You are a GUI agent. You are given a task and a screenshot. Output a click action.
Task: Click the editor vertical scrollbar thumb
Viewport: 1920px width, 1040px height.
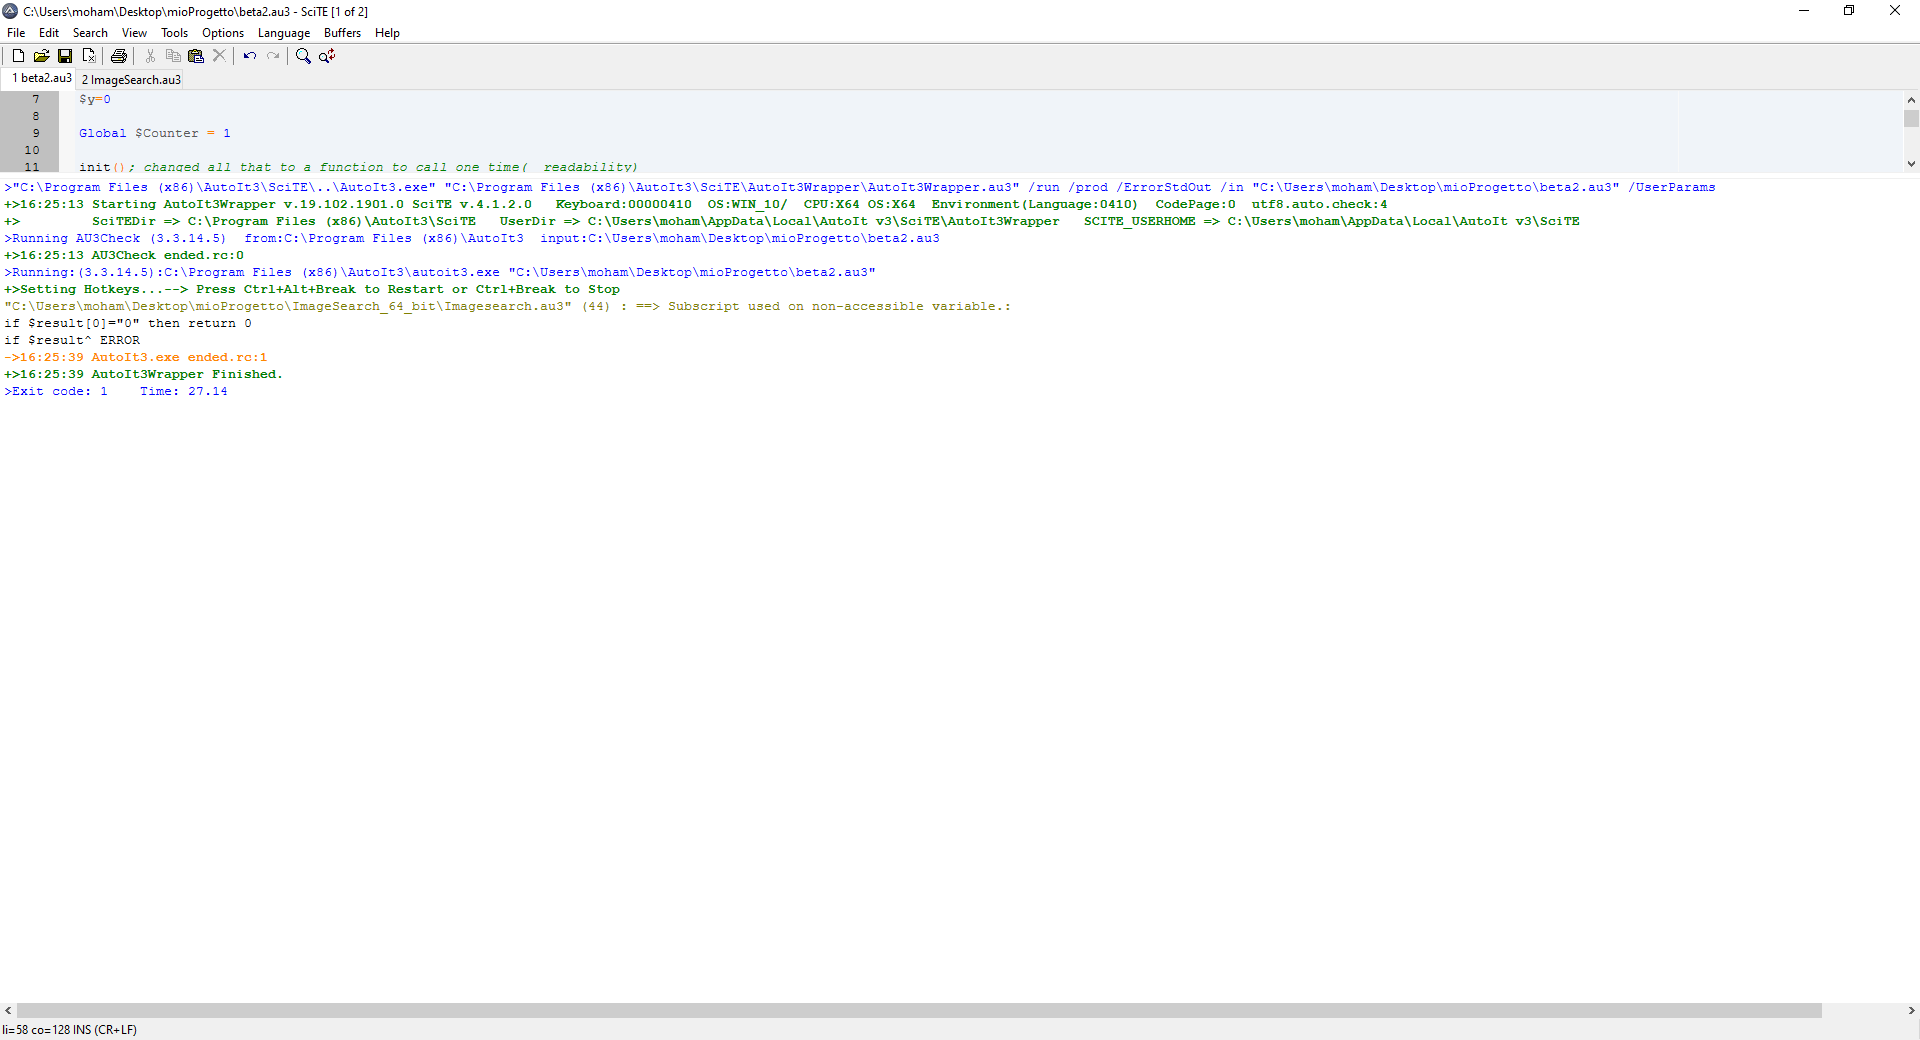1911,119
